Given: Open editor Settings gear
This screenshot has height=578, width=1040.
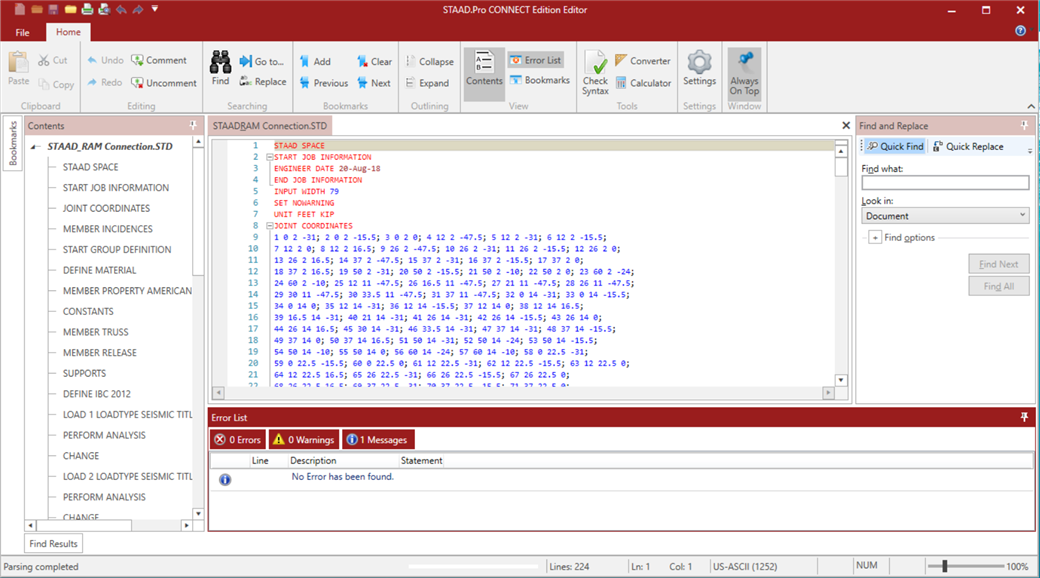Looking at the screenshot, I should (699, 68).
